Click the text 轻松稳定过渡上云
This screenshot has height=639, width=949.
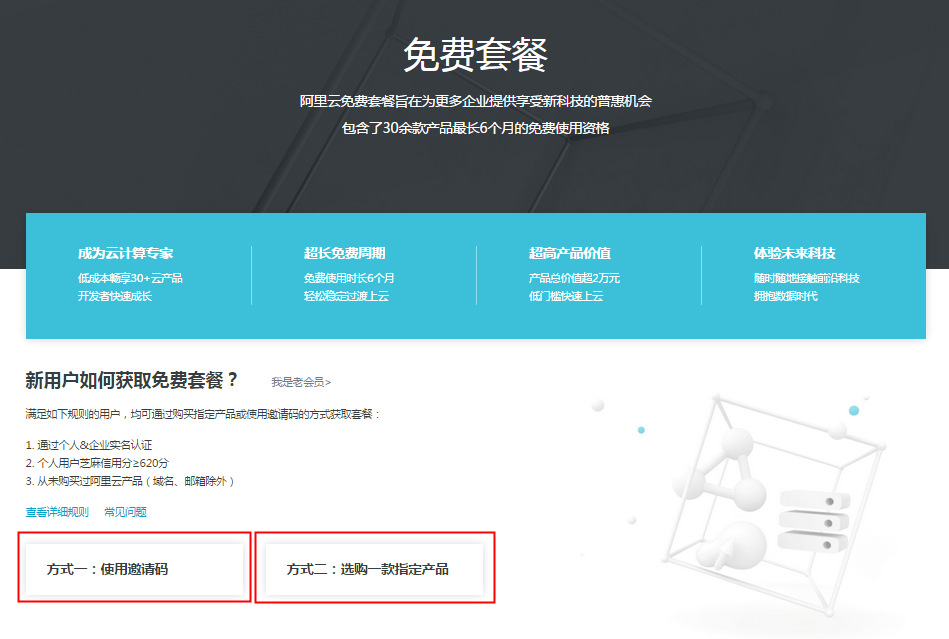coord(346,296)
